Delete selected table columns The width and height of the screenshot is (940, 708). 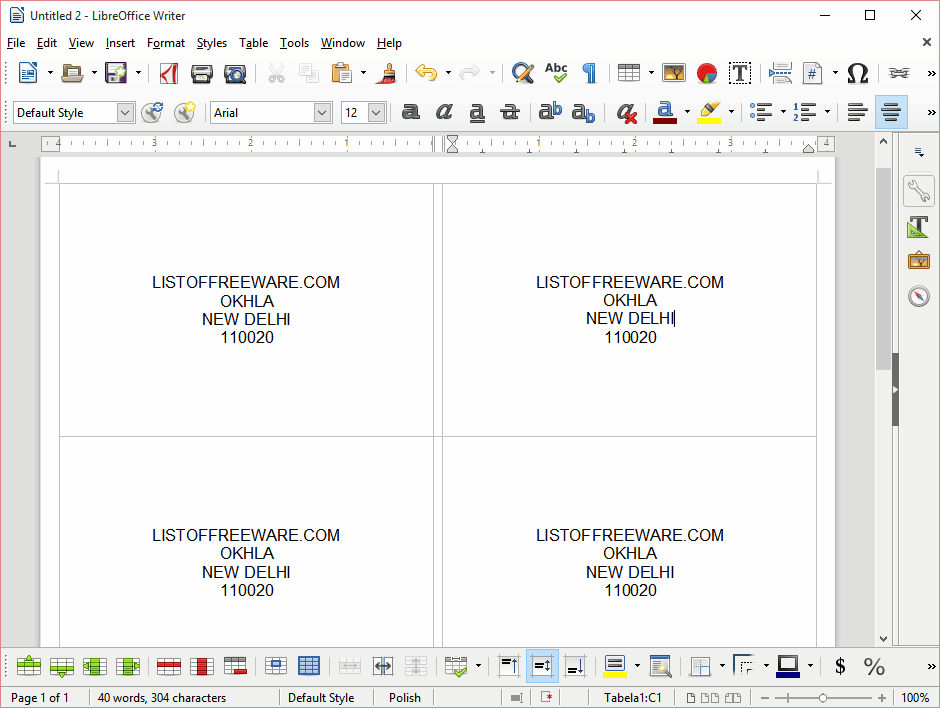202,666
